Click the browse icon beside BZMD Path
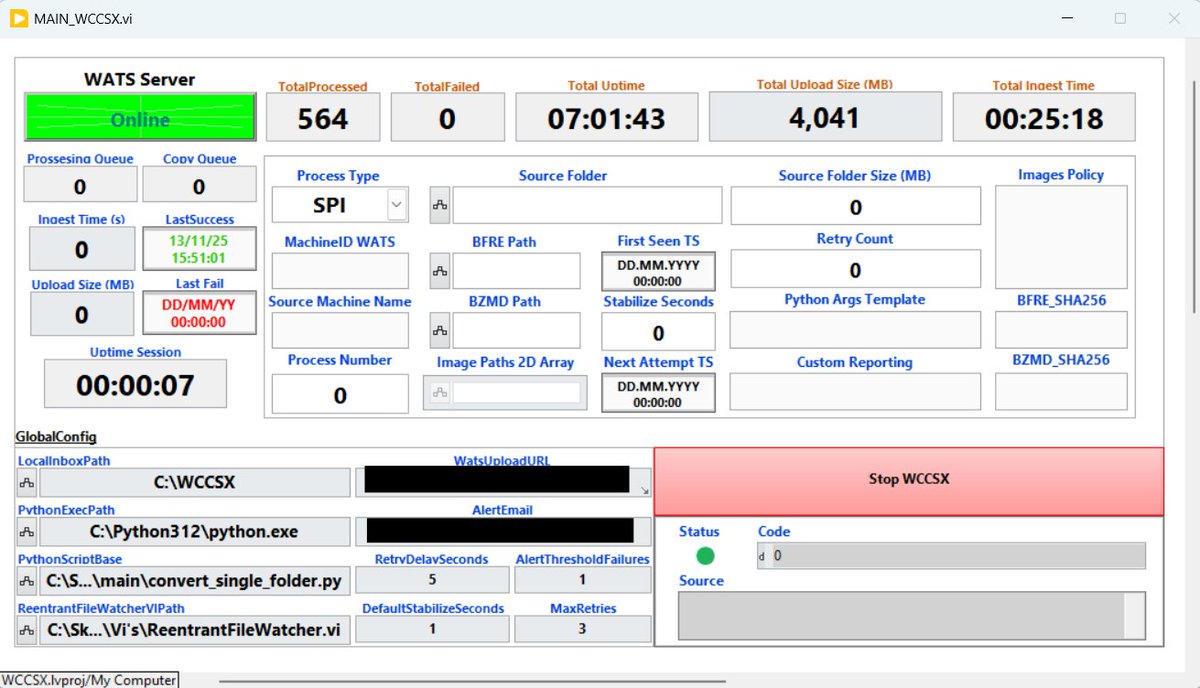This screenshot has width=1200, height=688. (442, 331)
